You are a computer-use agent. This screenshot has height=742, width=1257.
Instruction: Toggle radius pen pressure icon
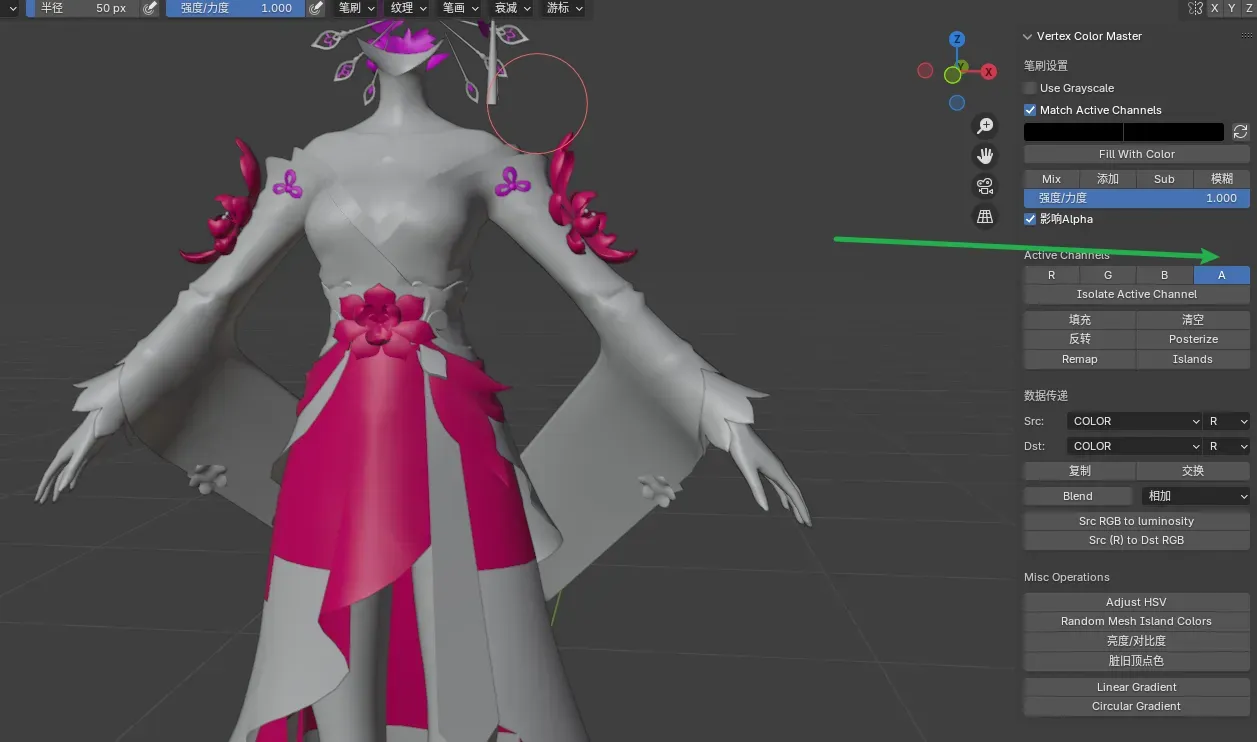150,8
